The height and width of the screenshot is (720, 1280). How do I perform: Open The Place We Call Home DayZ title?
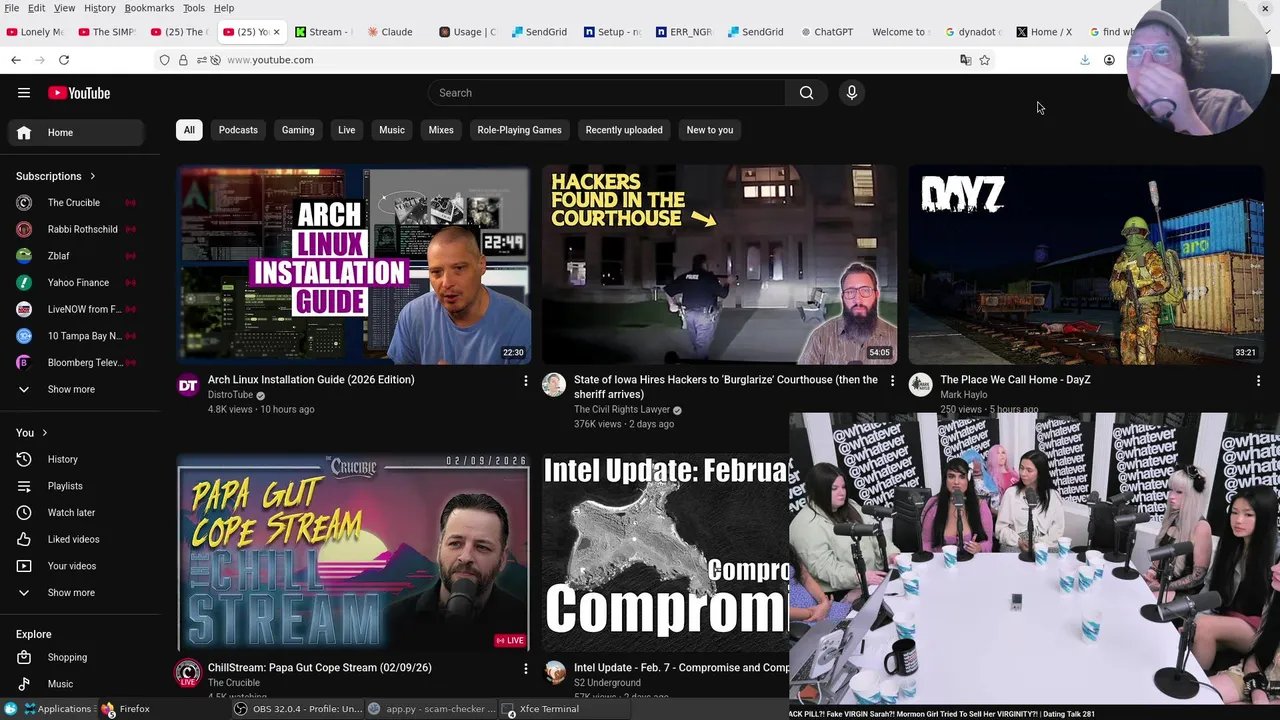tap(1015, 380)
